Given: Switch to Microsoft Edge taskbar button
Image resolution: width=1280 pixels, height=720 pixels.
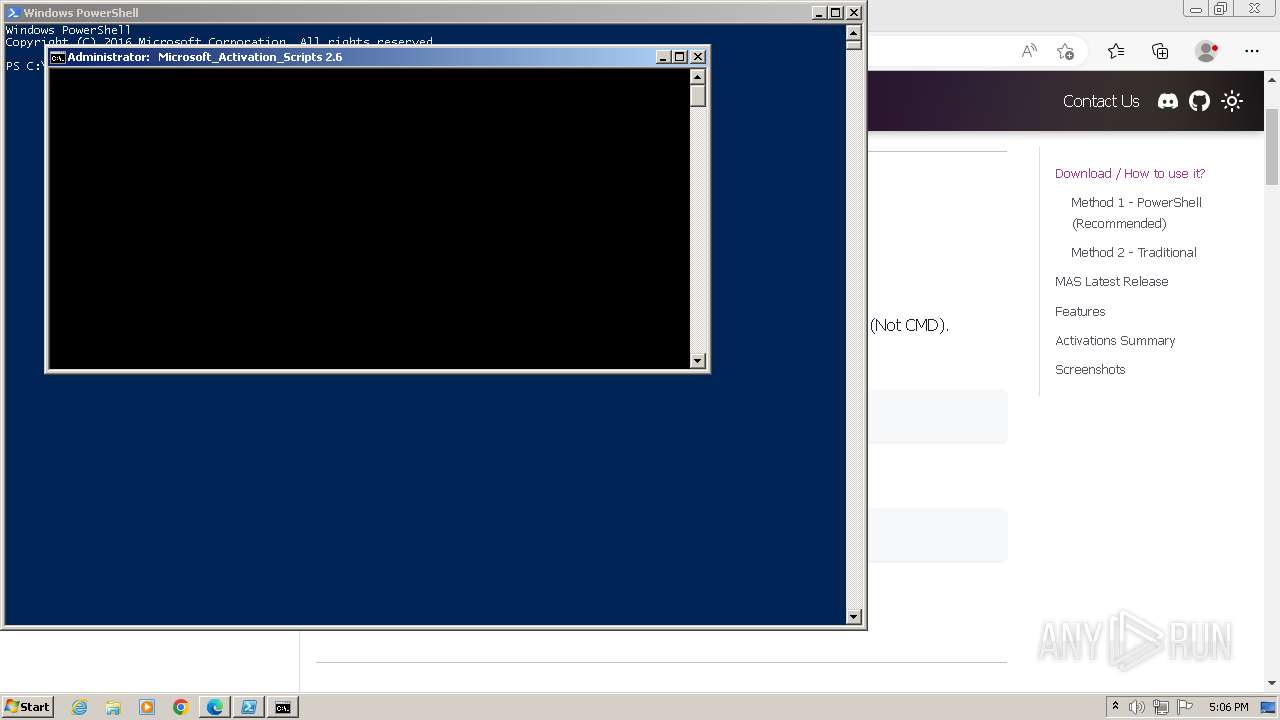Looking at the screenshot, I should [215, 707].
